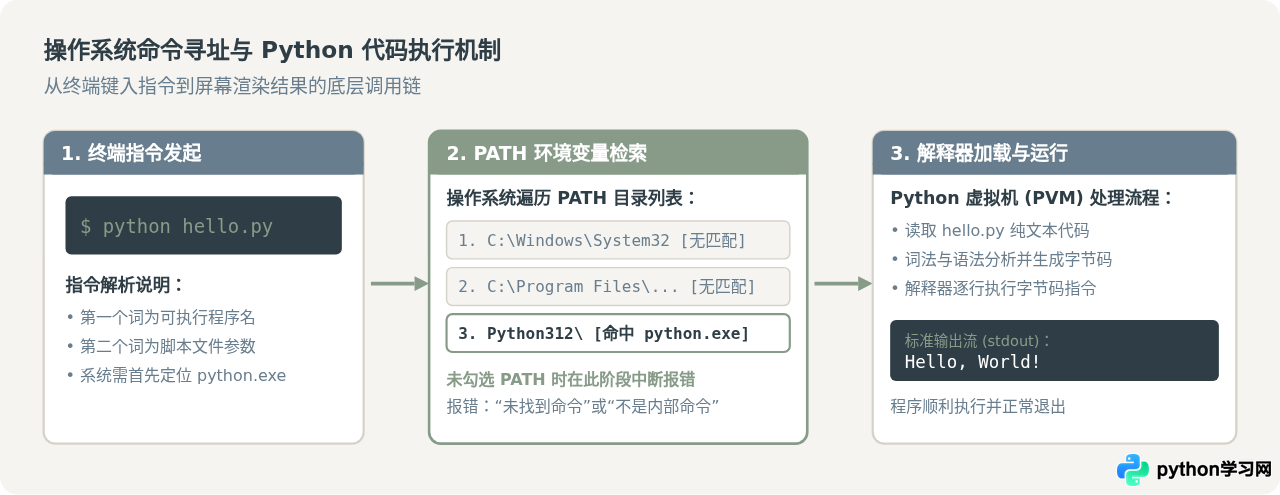1280x495 pixels.
Task: Click the title 操作系统命令寻址与 Python 代码执行机制
Action: (x=272, y=50)
